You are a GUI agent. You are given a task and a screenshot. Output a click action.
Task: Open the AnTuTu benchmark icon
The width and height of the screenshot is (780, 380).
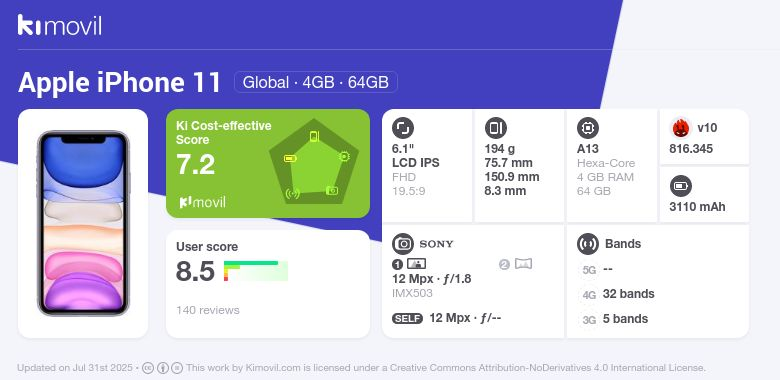[681, 128]
